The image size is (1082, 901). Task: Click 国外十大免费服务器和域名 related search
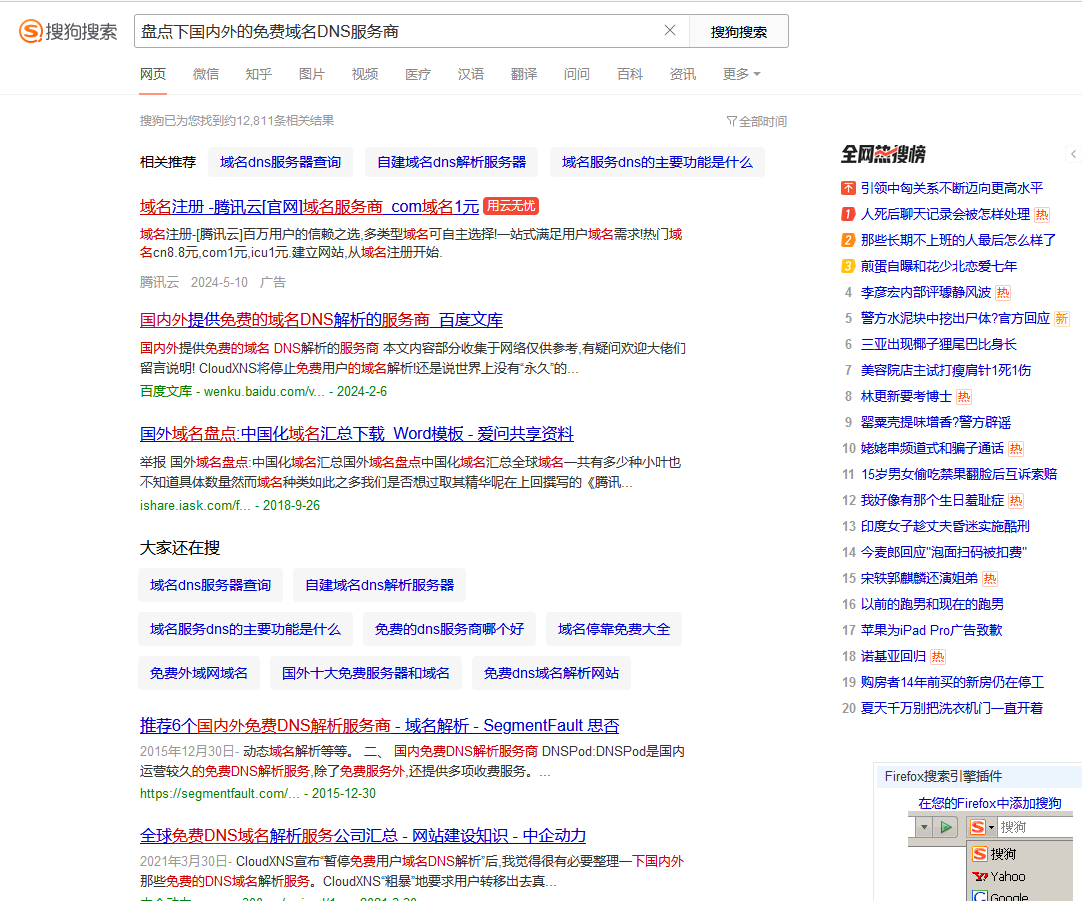point(366,673)
